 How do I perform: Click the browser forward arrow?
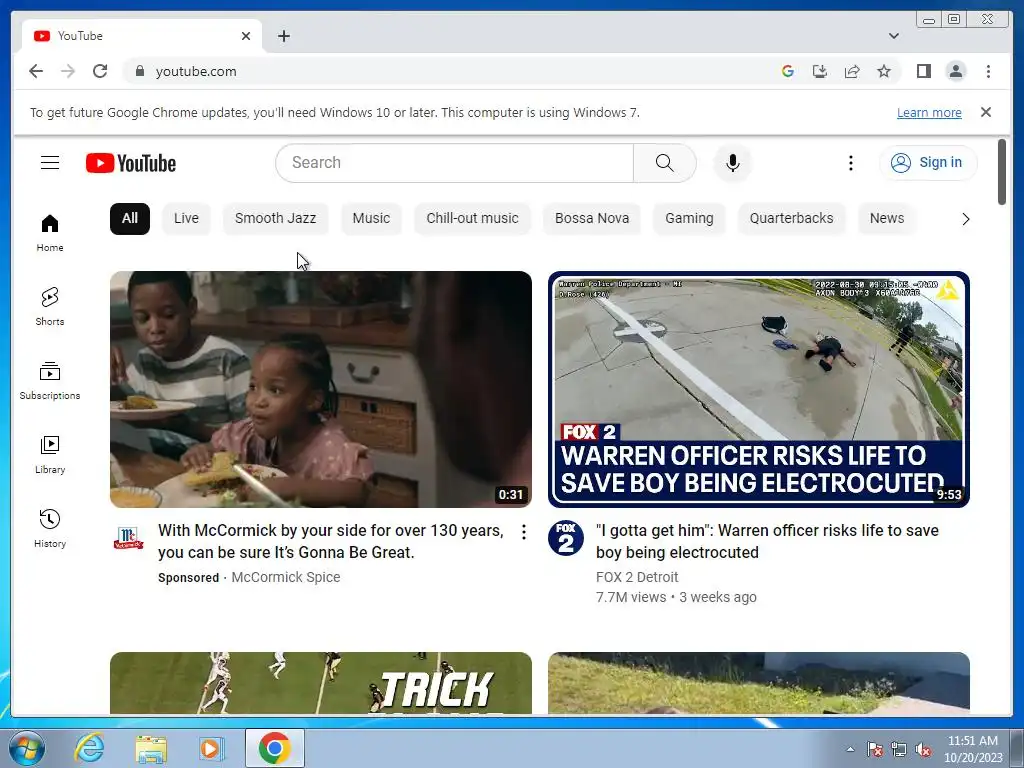pyautogui.click(x=68, y=71)
